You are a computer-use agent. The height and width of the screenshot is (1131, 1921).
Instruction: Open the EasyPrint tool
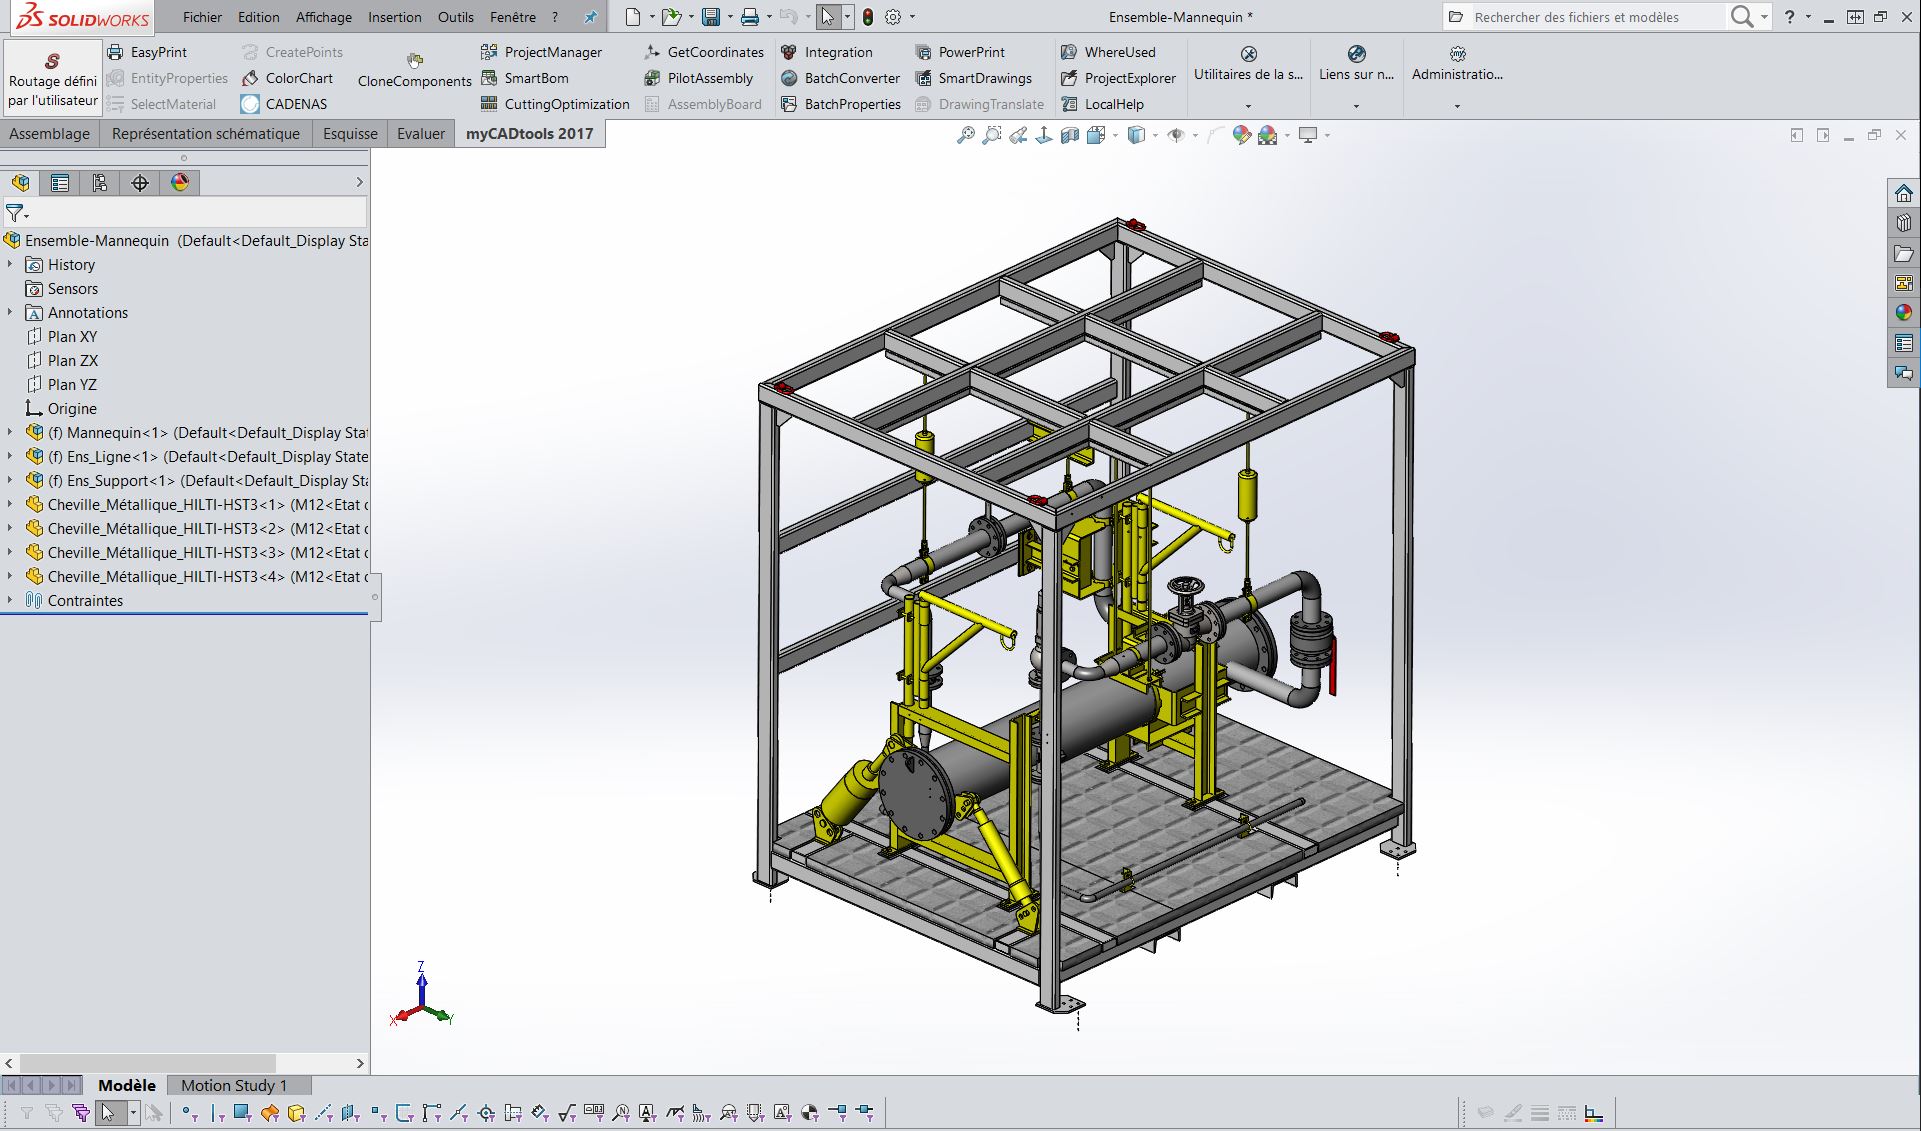pyautogui.click(x=147, y=52)
